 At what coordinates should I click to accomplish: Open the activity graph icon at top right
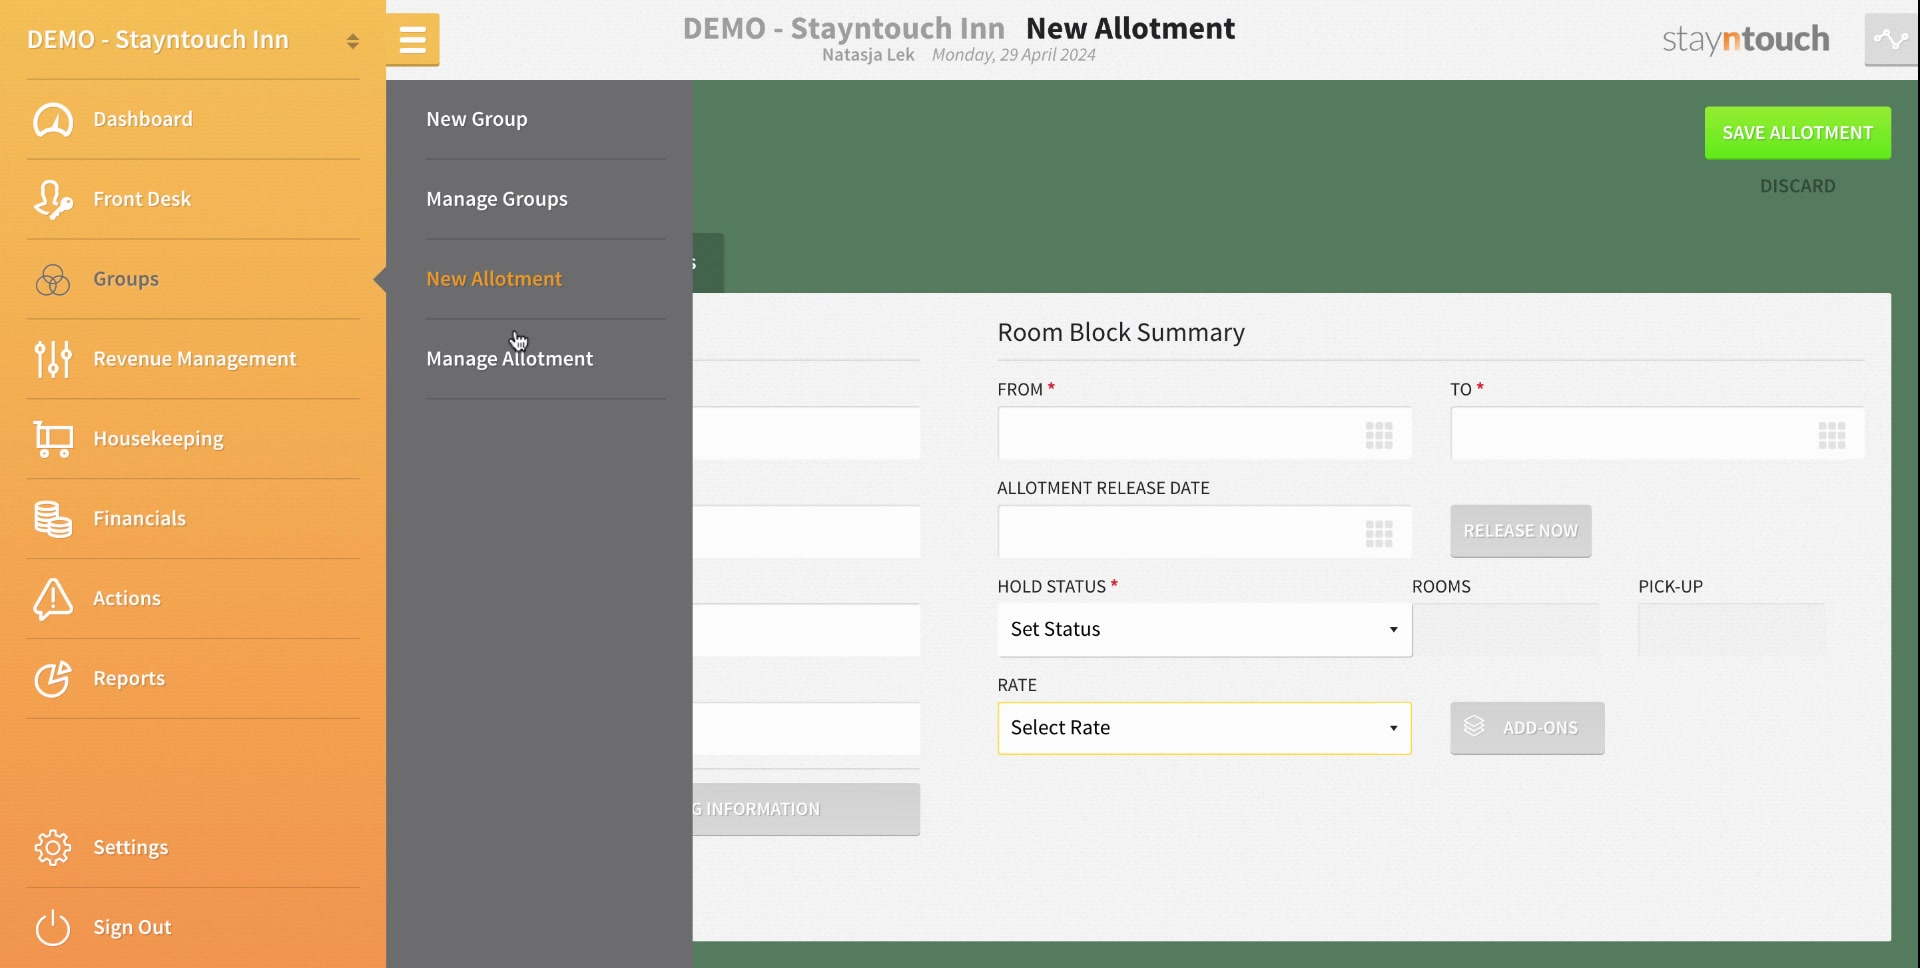(x=1891, y=40)
